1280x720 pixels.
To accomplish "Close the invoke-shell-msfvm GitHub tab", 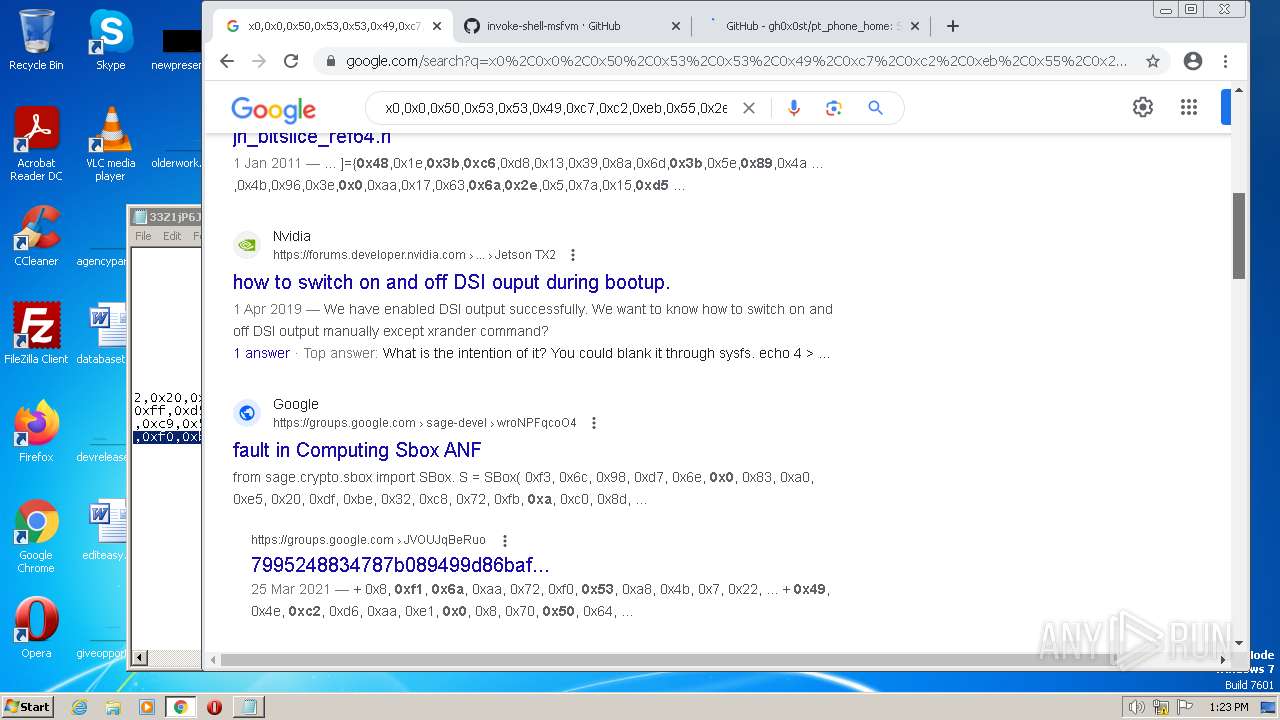I will tap(675, 26).
